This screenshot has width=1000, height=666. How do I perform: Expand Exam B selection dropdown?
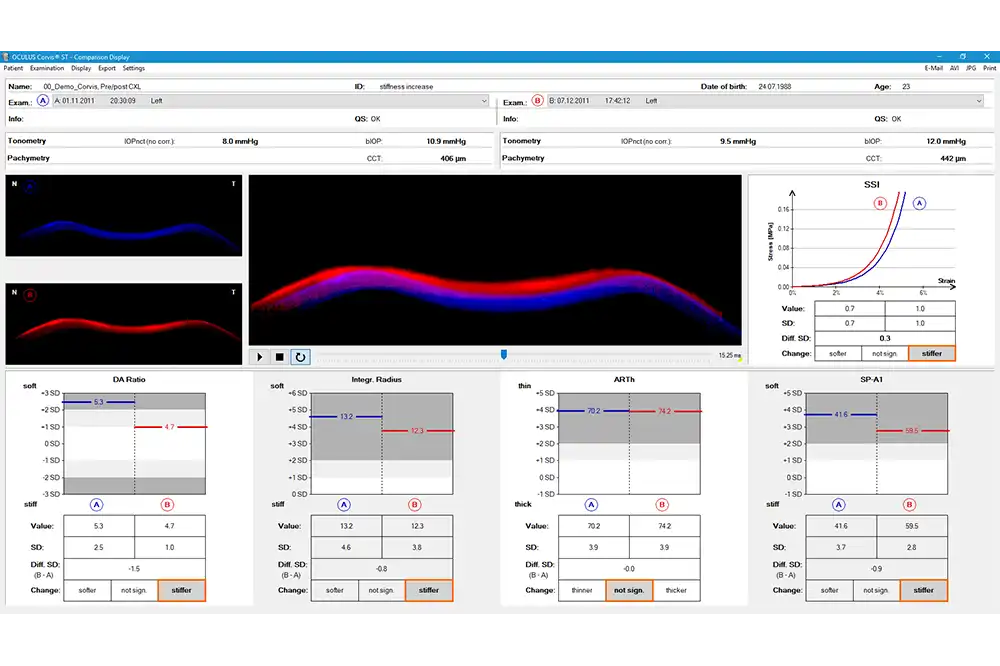(978, 101)
